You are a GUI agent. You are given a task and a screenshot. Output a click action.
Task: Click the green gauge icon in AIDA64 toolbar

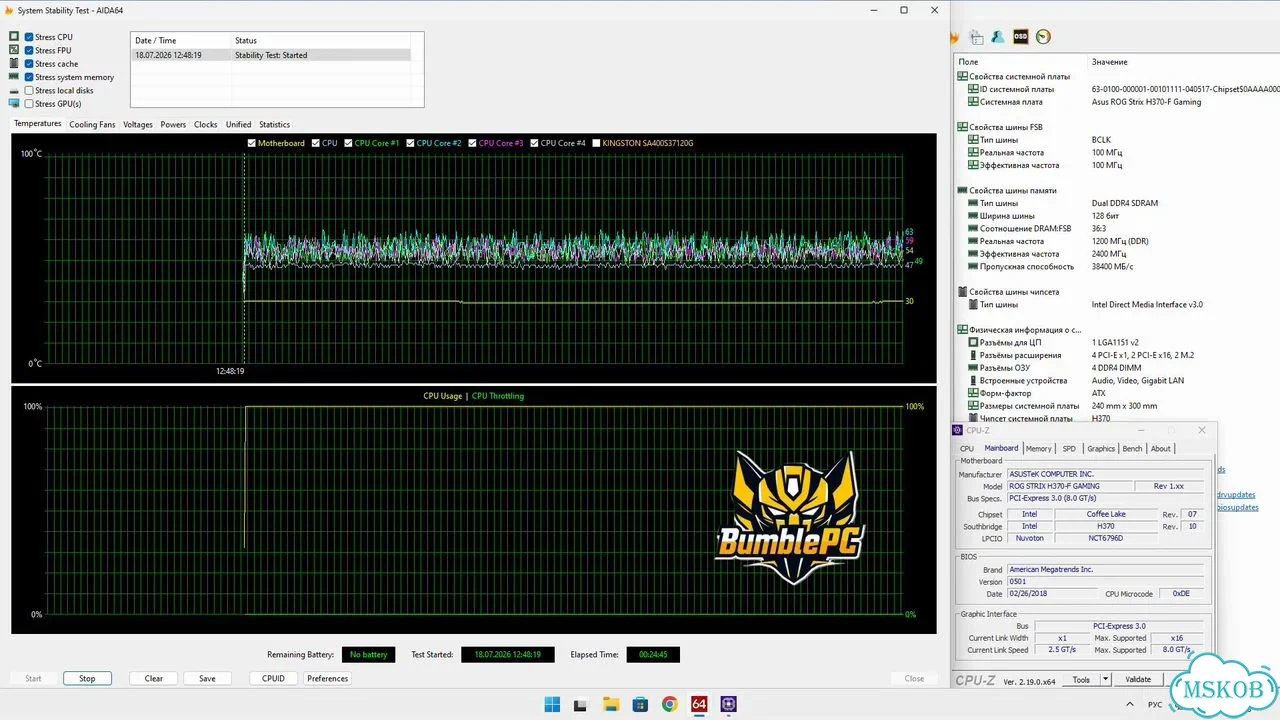pyautogui.click(x=1043, y=37)
